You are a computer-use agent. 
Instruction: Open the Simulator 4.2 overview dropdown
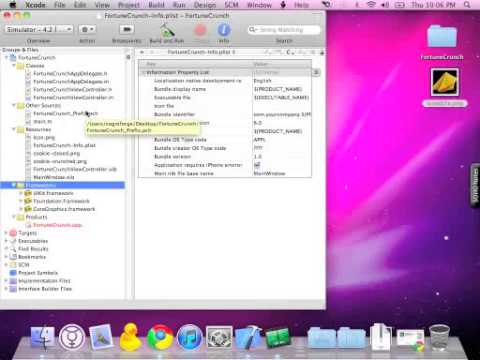[39, 29]
